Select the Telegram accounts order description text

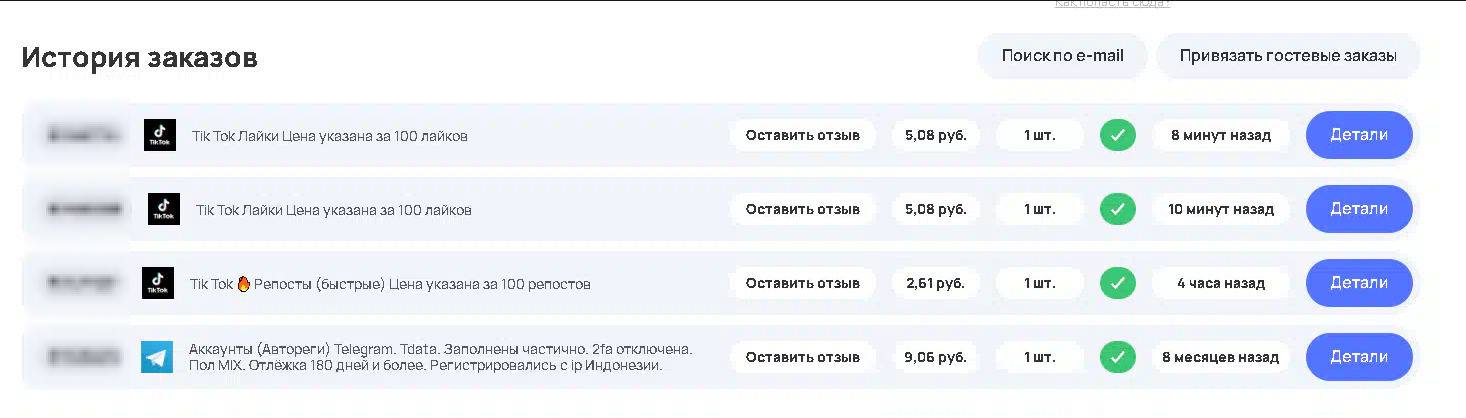point(440,357)
